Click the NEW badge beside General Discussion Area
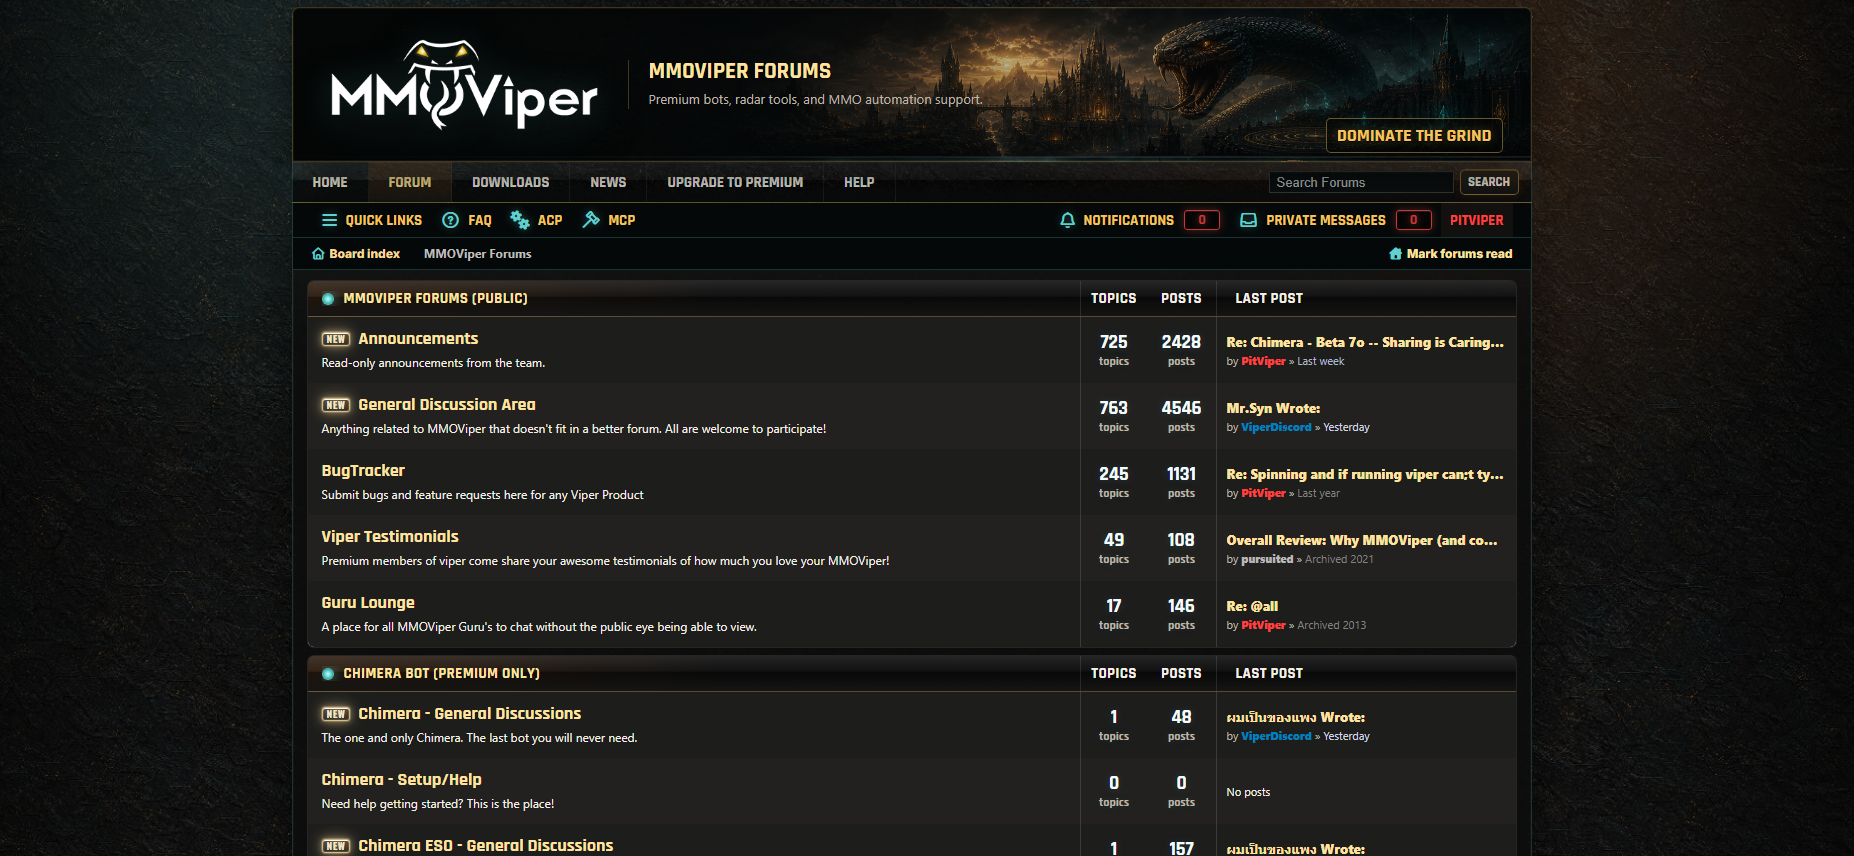This screenshot has width=1854, height=856. [x=336, y=405]
